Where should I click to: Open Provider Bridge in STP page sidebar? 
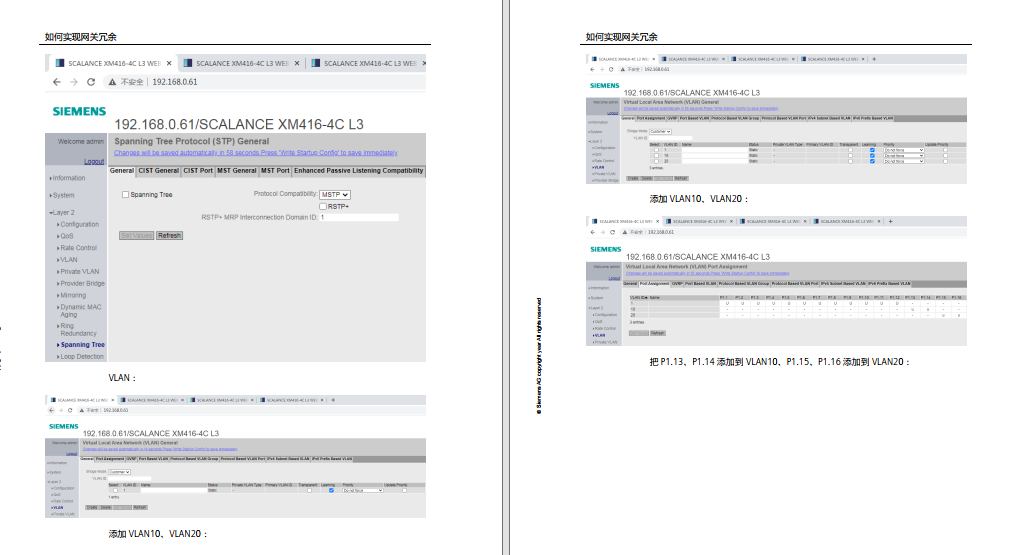82,283
